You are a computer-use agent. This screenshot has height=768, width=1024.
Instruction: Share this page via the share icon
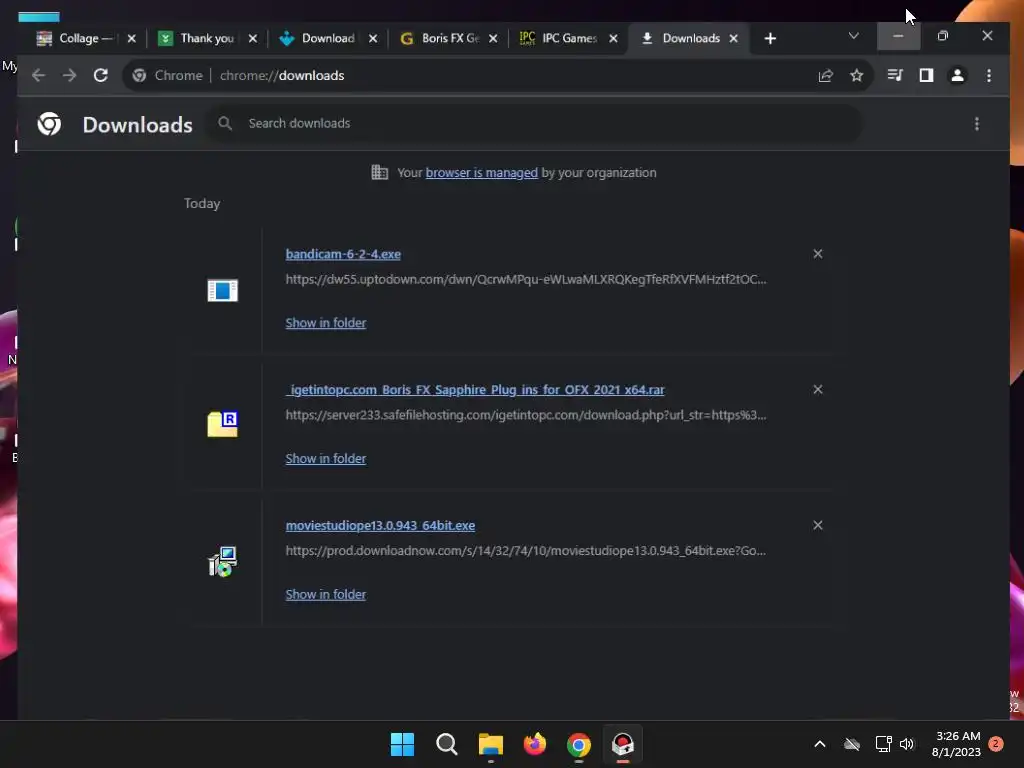click(825, 76)
